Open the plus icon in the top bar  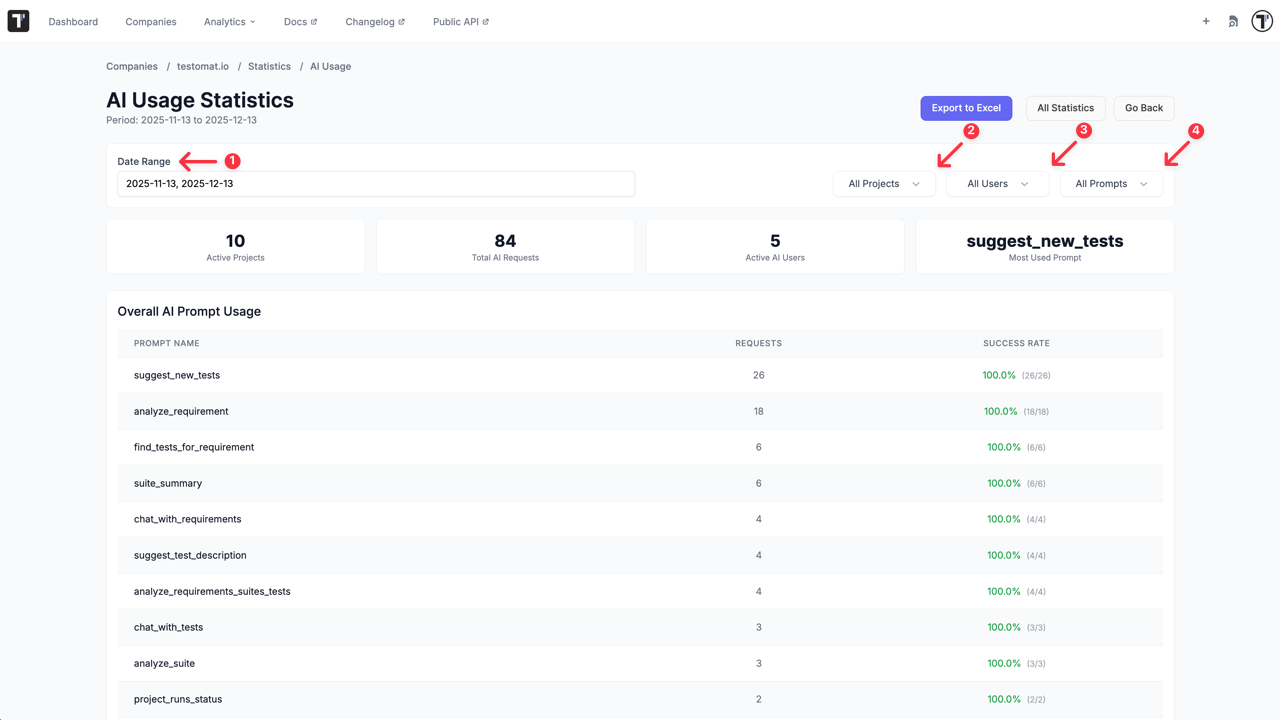(x=1206, y=20)
